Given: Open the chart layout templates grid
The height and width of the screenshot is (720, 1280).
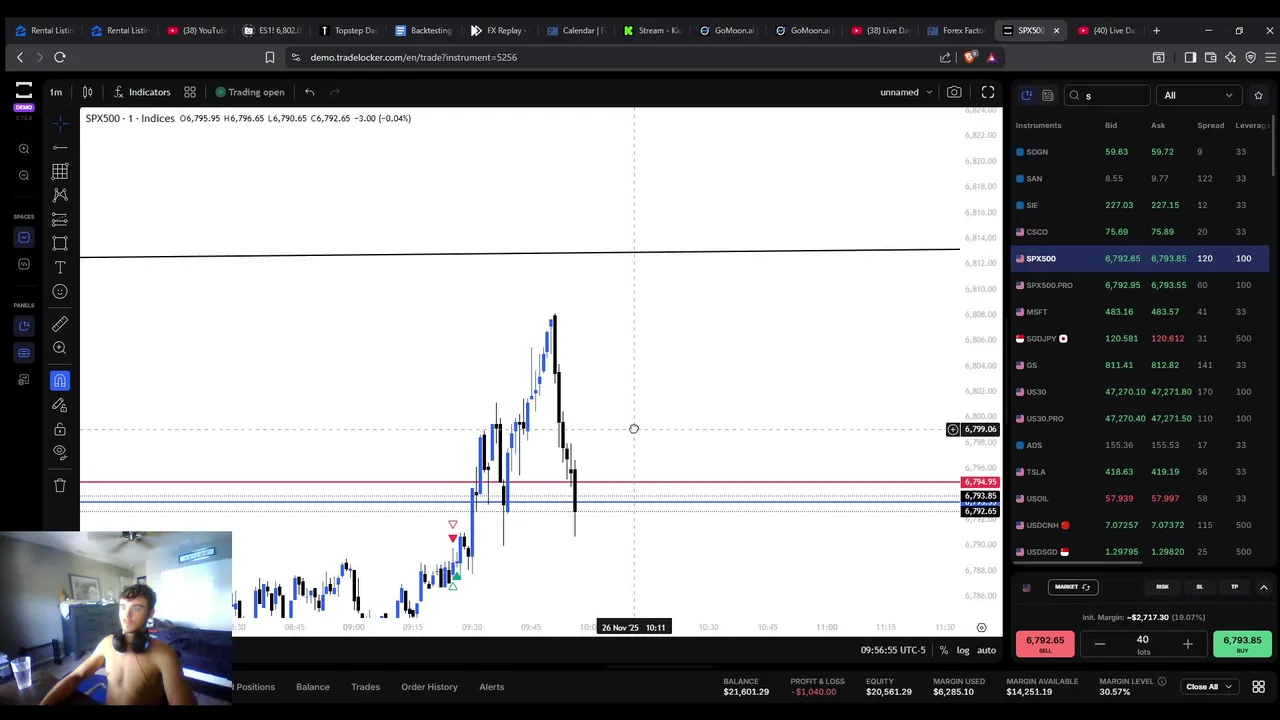Looking at the screenshot, I should (x=190, y=92).
